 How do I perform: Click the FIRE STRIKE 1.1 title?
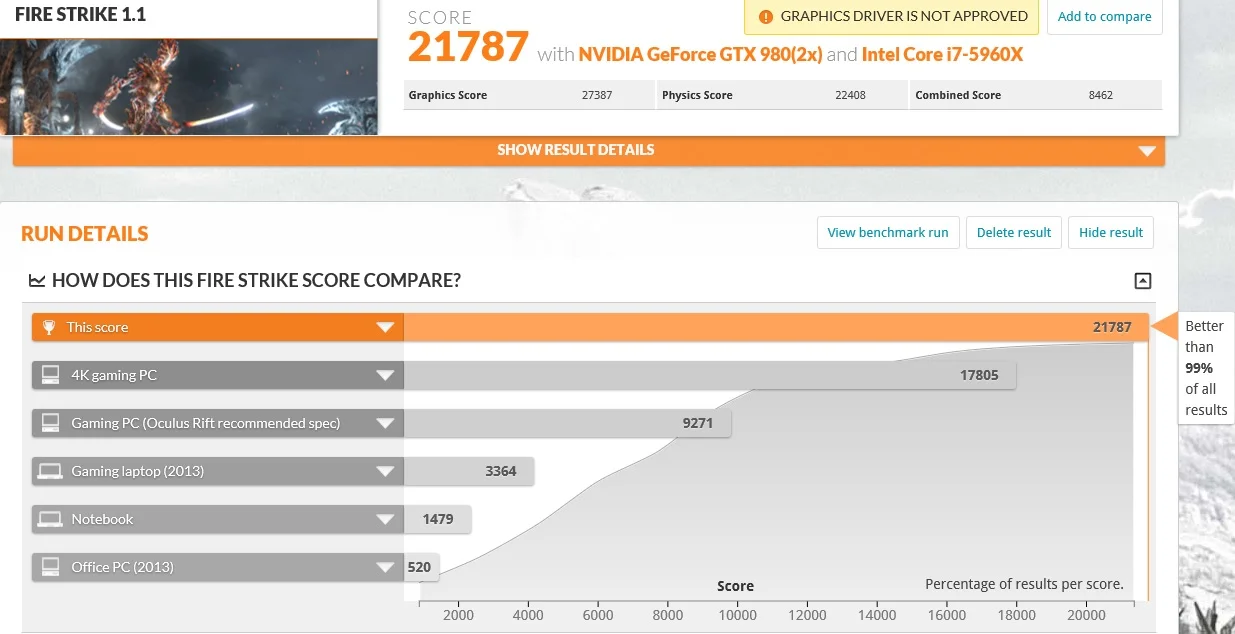[x=81, y=15]
